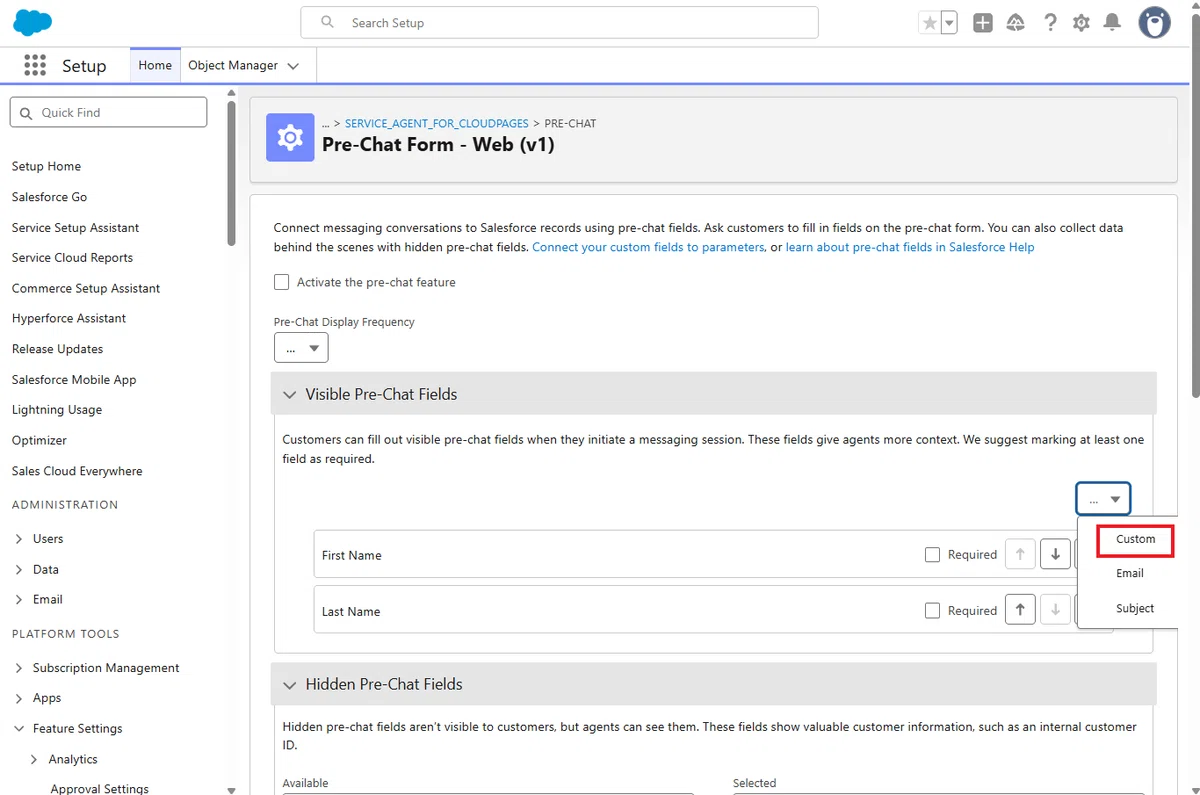Open Commerce Setup Assistant
This screenshot has width=1200, height=795.
click(x=86, y=288)
